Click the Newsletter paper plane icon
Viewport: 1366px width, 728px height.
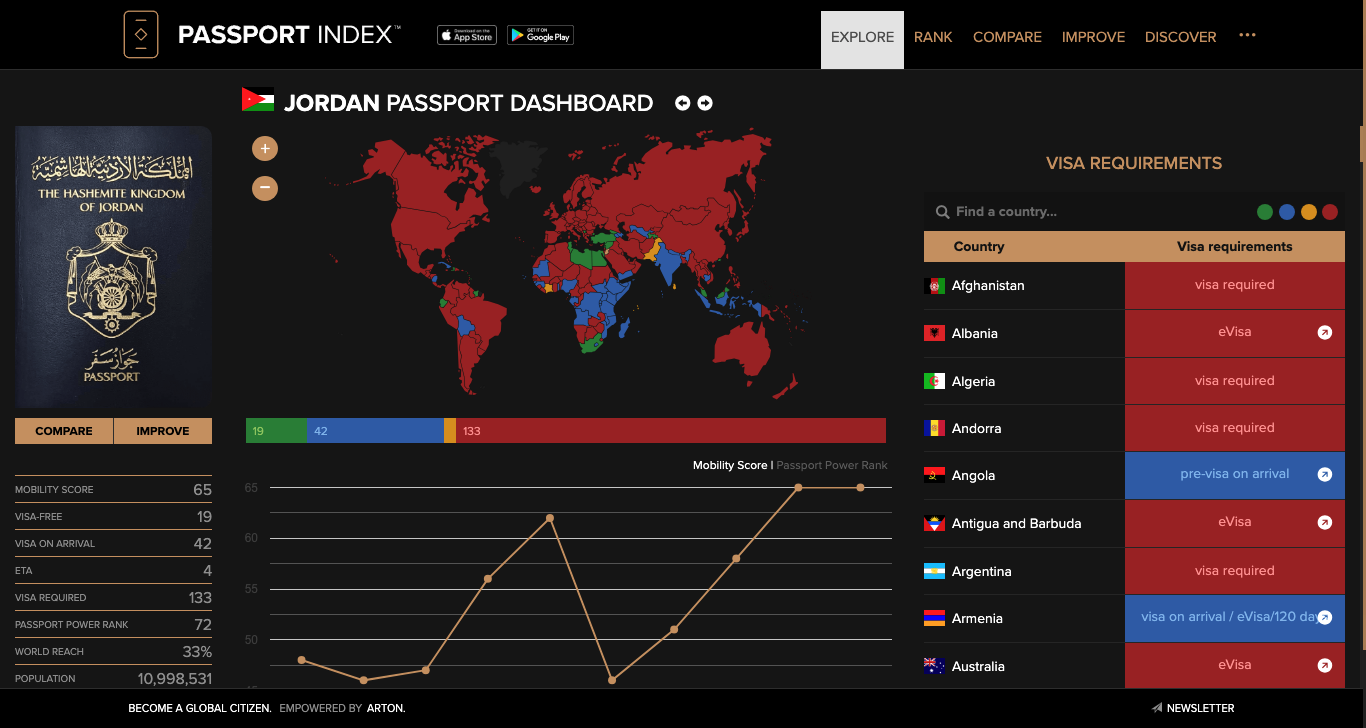tap(1157, 708)
